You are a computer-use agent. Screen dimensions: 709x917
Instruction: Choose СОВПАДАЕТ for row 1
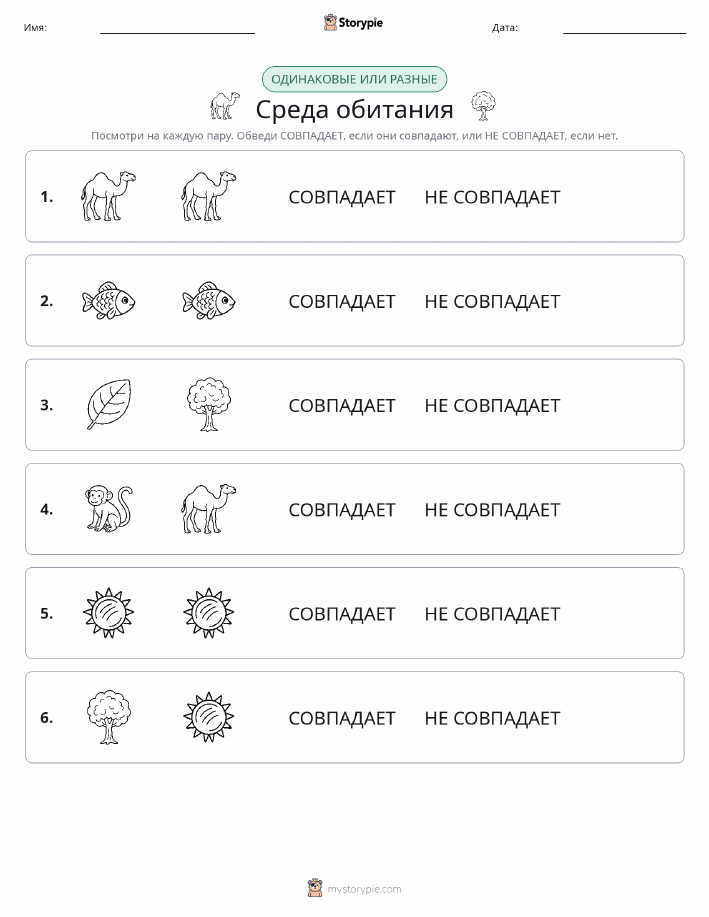342,197
